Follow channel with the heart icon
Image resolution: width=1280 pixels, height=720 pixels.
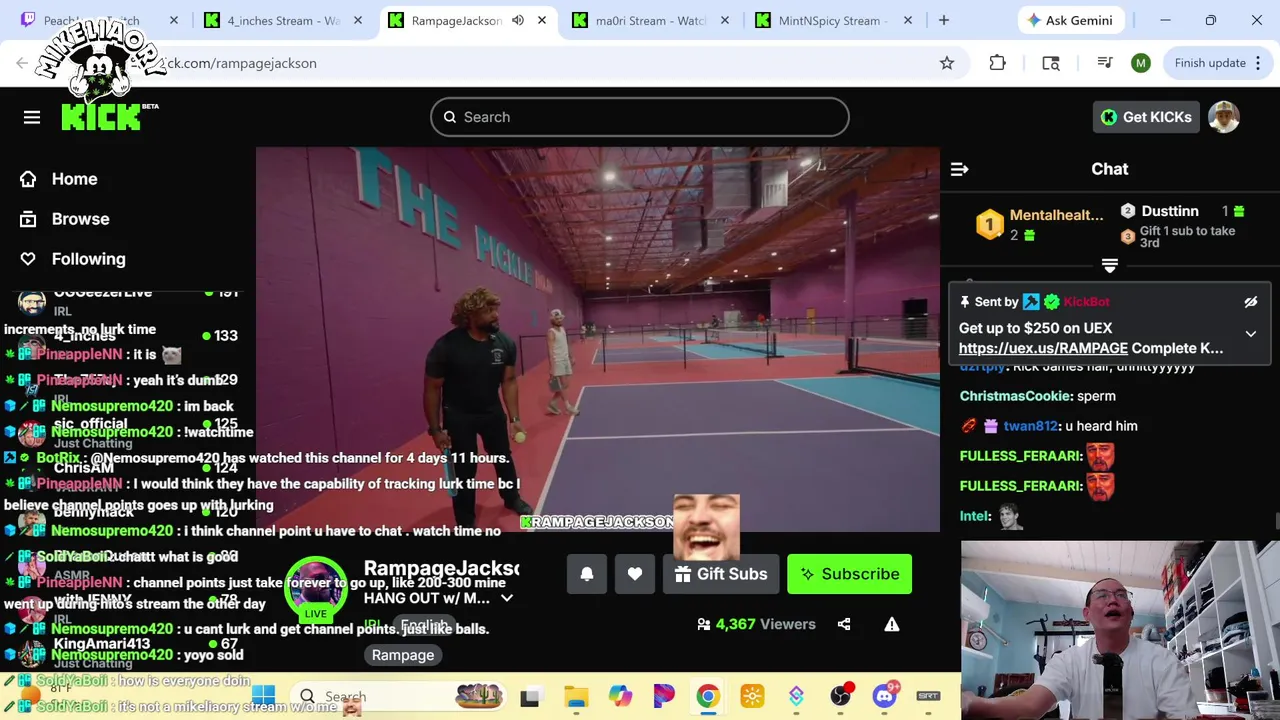[635, 574]
